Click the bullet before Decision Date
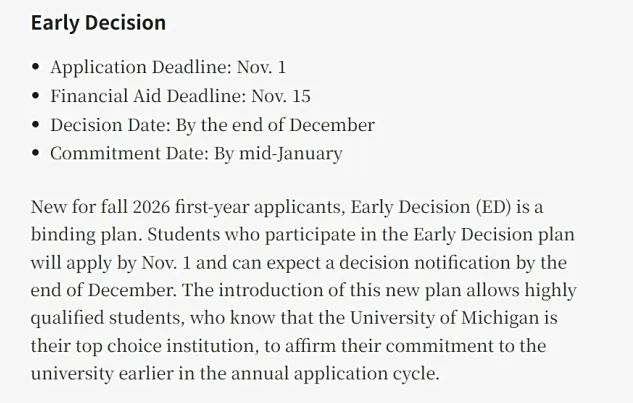633x403 pixels. coord(36,125)
